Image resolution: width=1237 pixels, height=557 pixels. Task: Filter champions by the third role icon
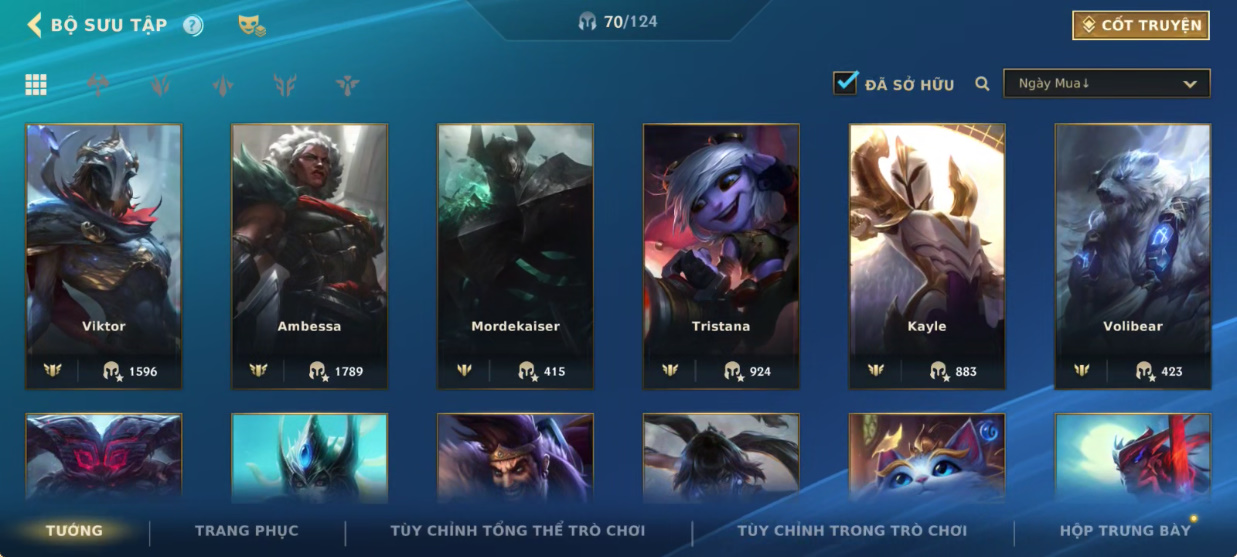click(x=160, y=85)
